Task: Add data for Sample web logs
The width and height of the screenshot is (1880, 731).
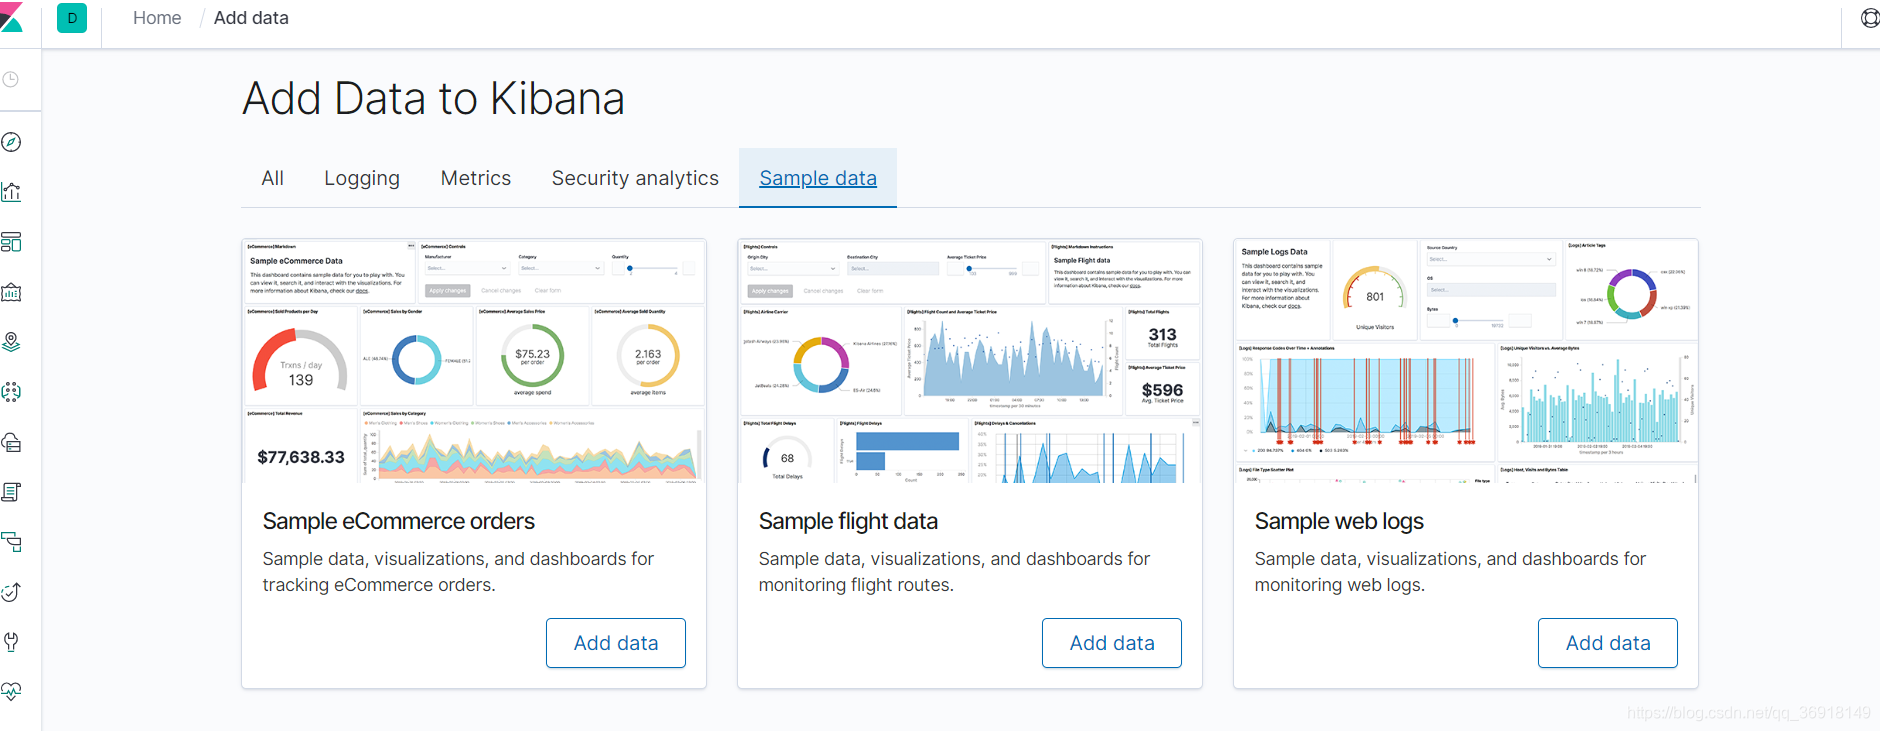Action: pos(1608,643)
